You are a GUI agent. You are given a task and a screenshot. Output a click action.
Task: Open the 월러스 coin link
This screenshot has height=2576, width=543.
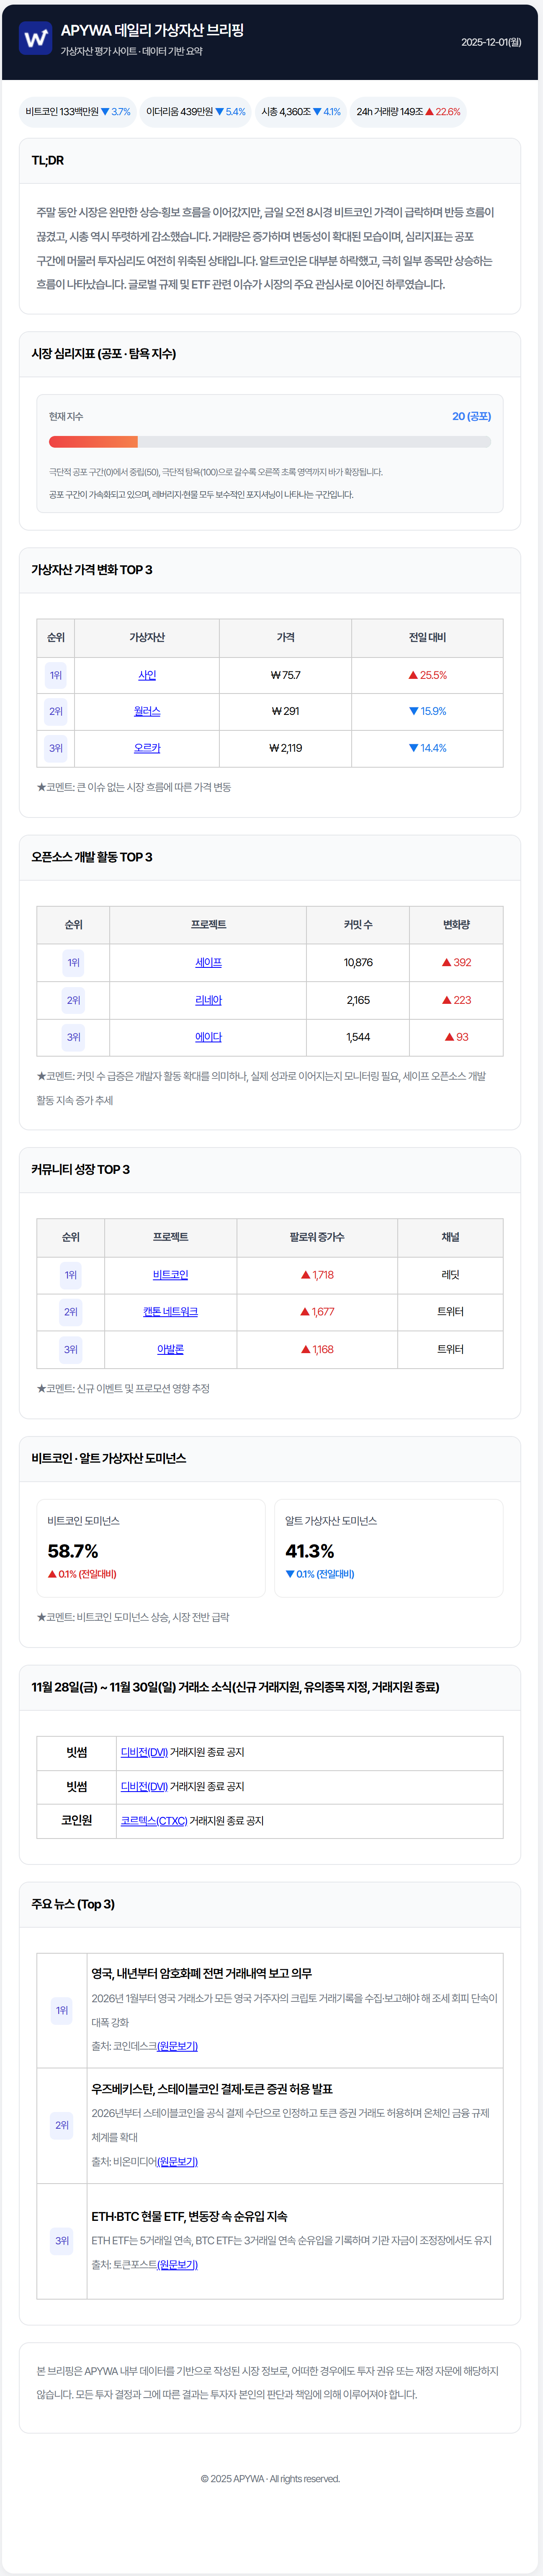click(x=147, y=711)
